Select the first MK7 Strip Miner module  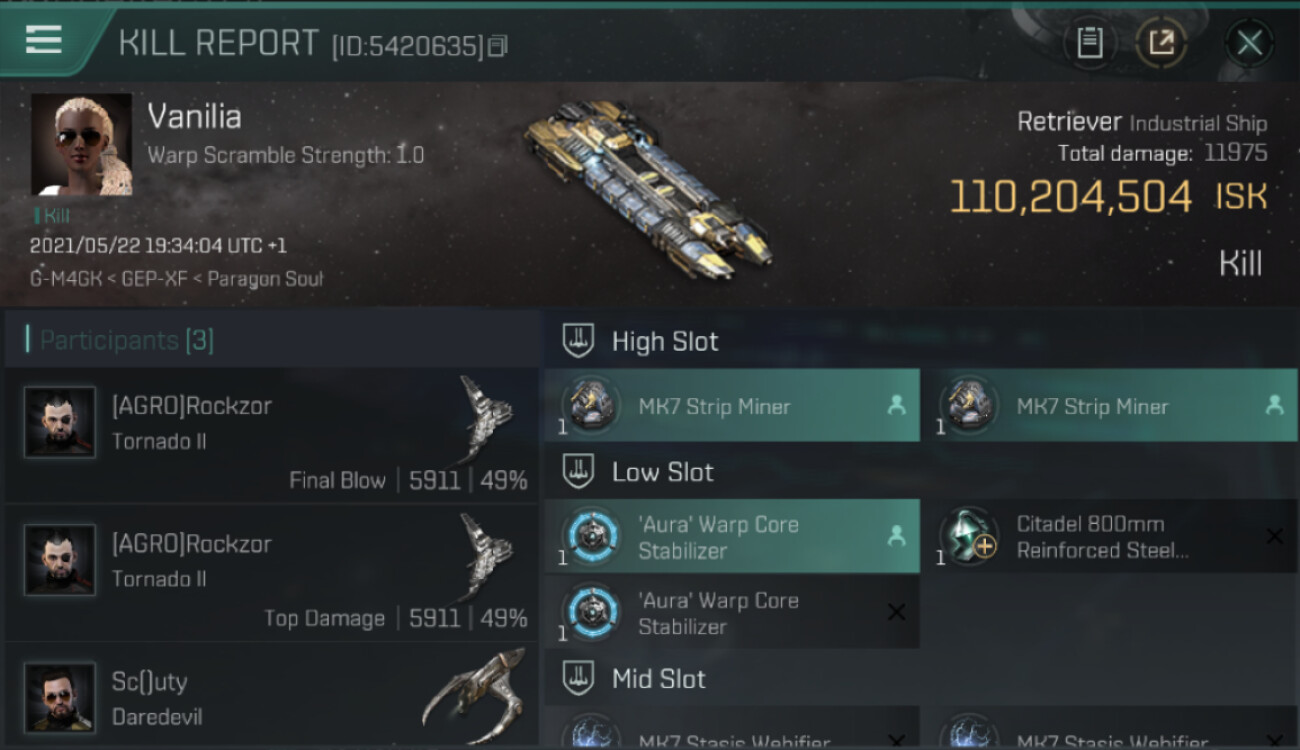tap(732, 405)
